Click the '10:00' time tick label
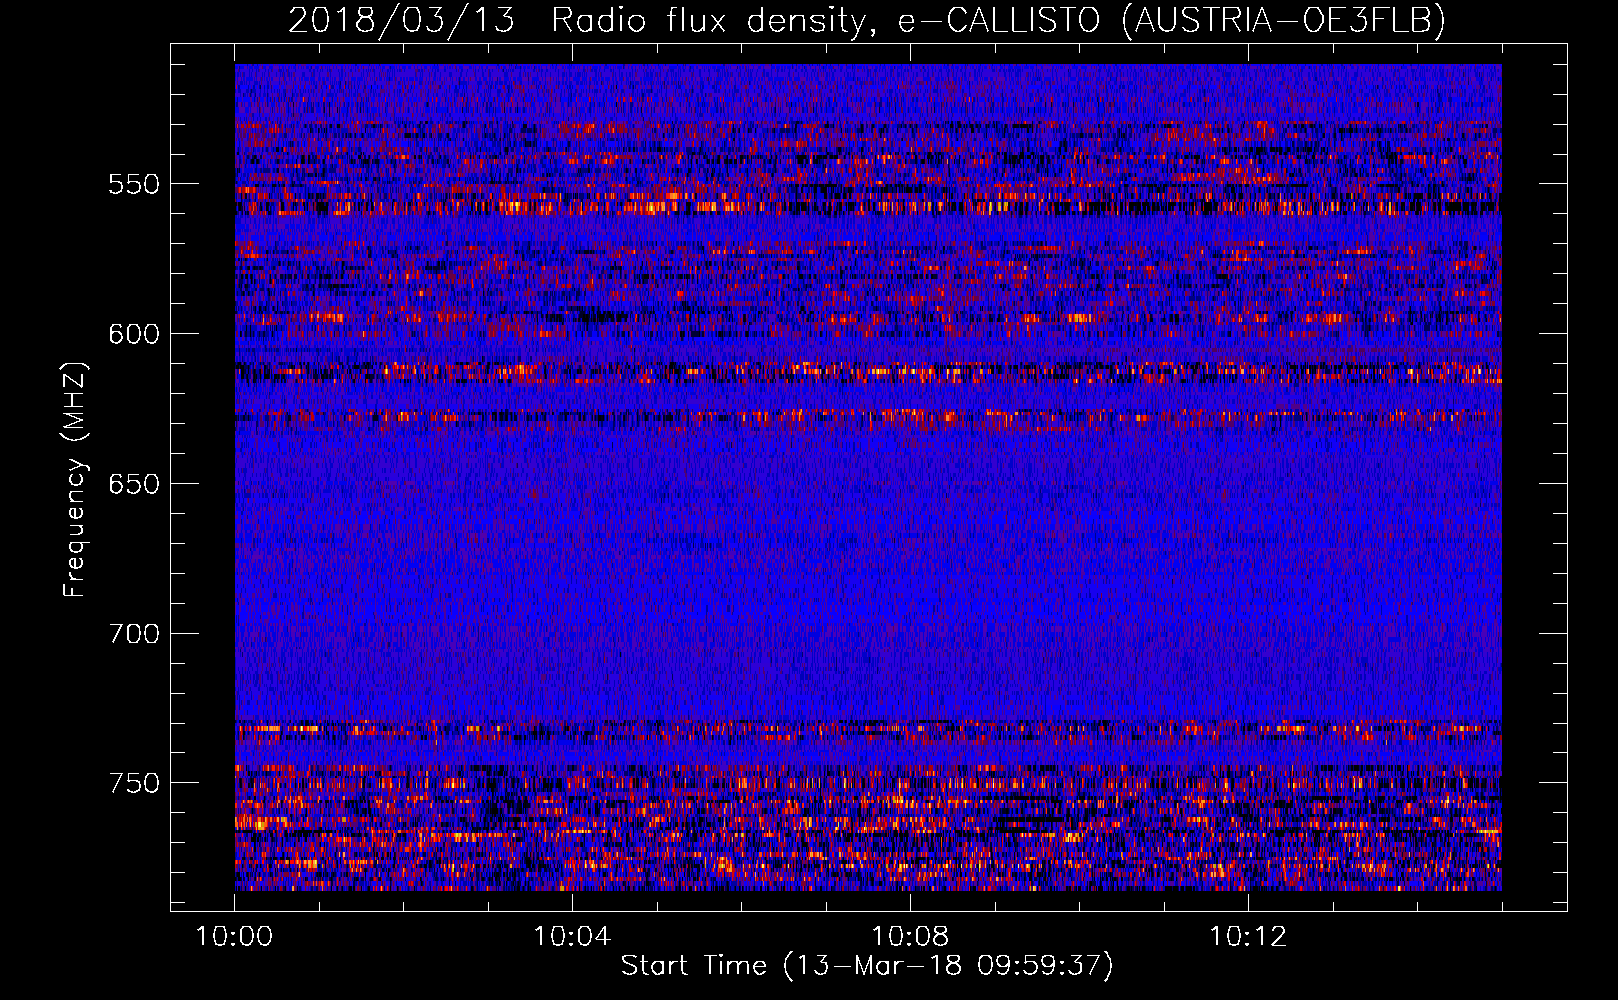Screen dimensions: 1618x1000 point(234,937)
